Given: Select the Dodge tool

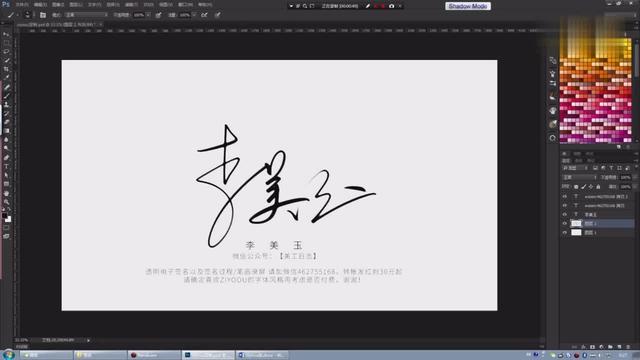Looking at the screenshot, I should pyautogui.click(x=6, y=149).
